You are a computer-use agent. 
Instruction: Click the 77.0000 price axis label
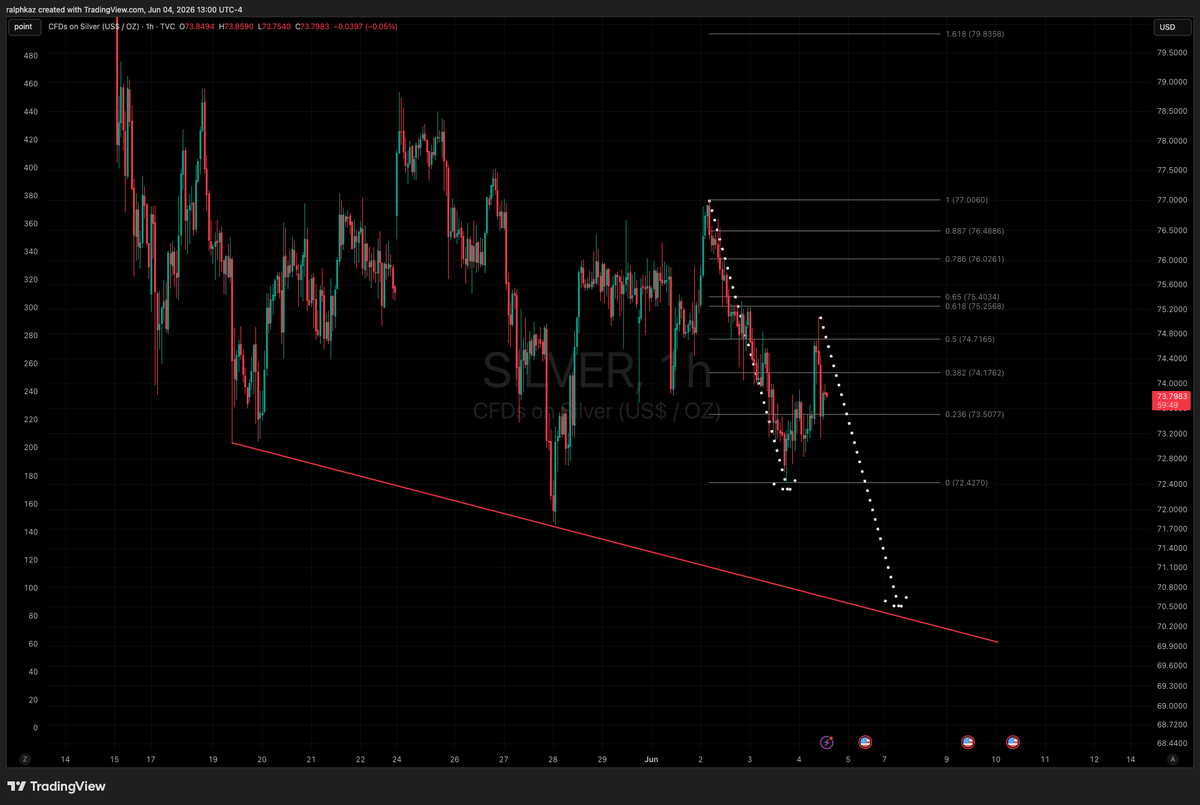[x=1171, y=200]
